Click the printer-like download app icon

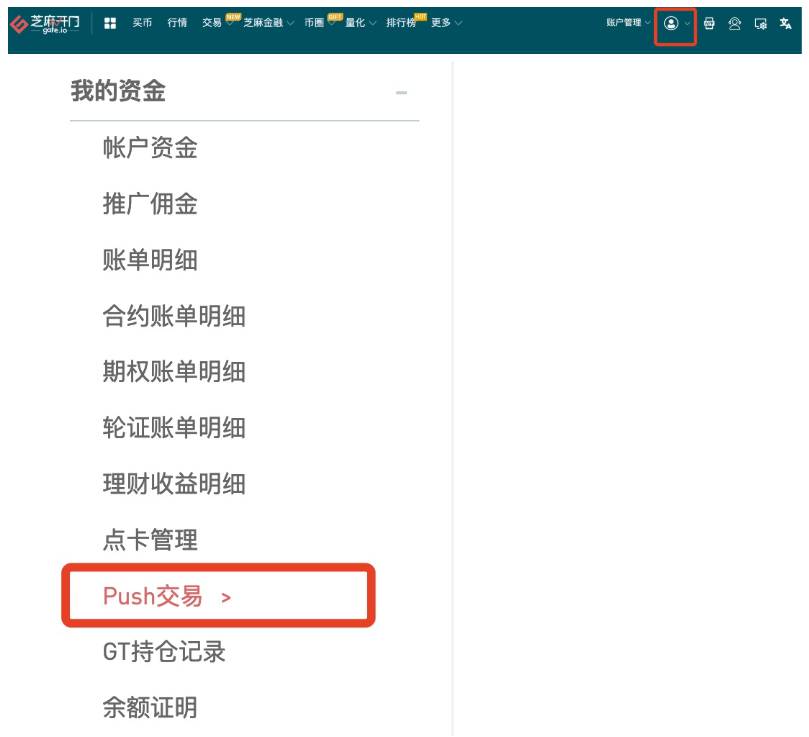coord(709,23)
